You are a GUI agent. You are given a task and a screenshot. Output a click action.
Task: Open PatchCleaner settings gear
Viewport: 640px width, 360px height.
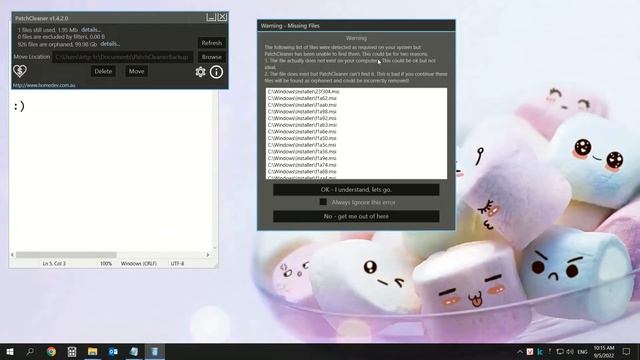(200, 72)
